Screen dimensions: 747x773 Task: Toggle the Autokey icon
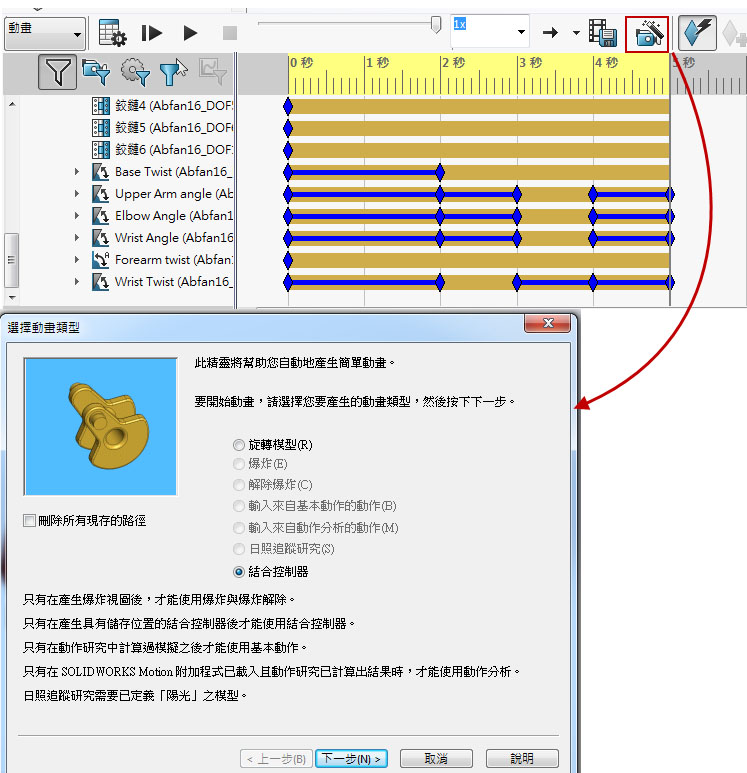click(697, 33)
